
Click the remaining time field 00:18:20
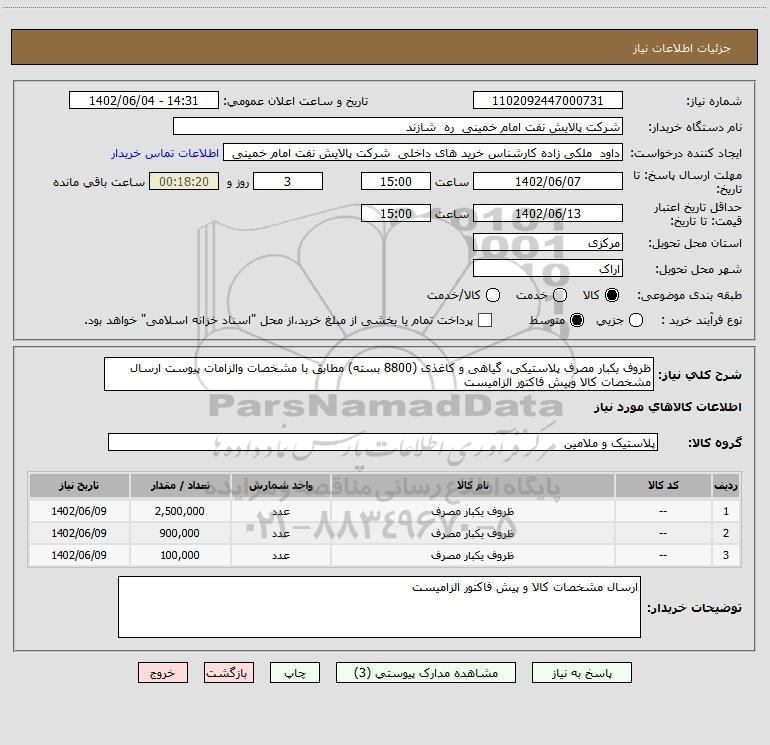pyautogui.click(x=184, y=181)
